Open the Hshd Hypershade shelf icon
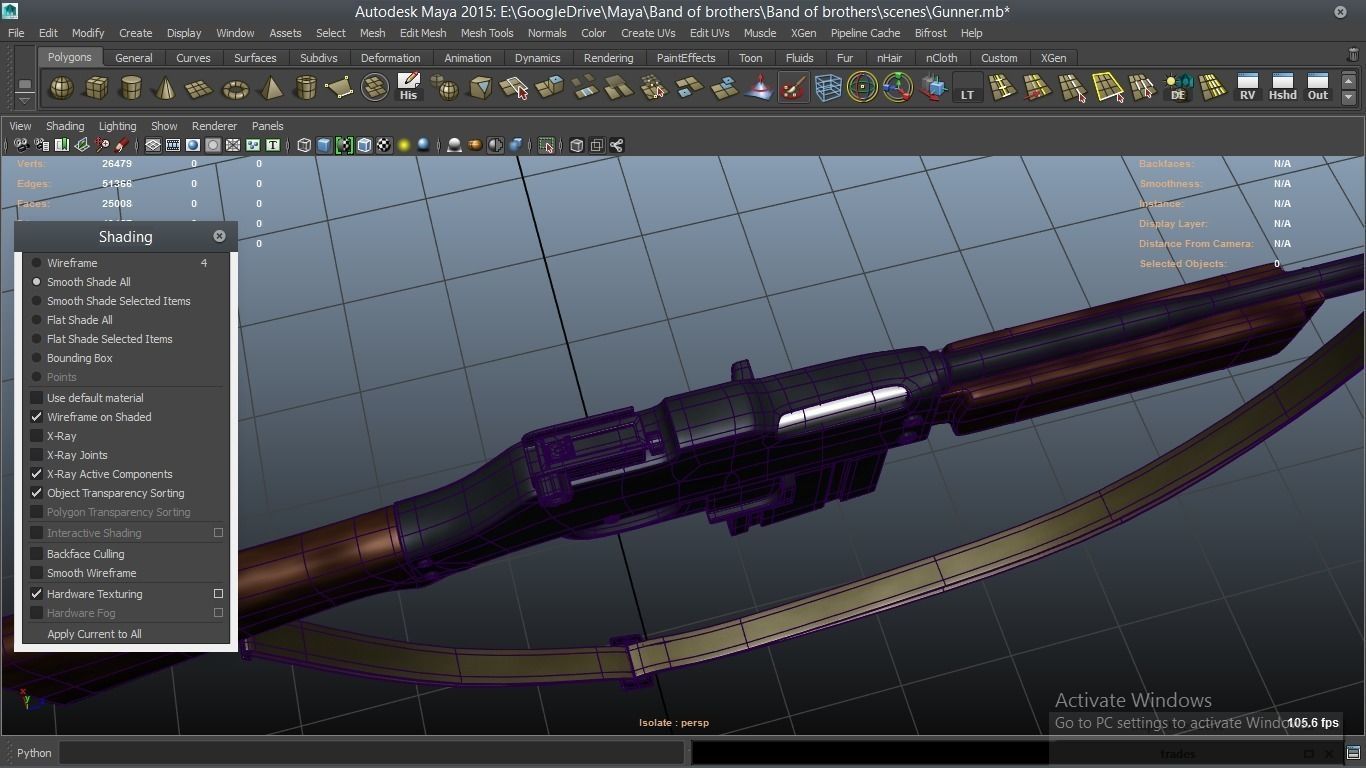Image resolution: width=1366 pixels, height=768 pixels. [x=1282, y=88]
